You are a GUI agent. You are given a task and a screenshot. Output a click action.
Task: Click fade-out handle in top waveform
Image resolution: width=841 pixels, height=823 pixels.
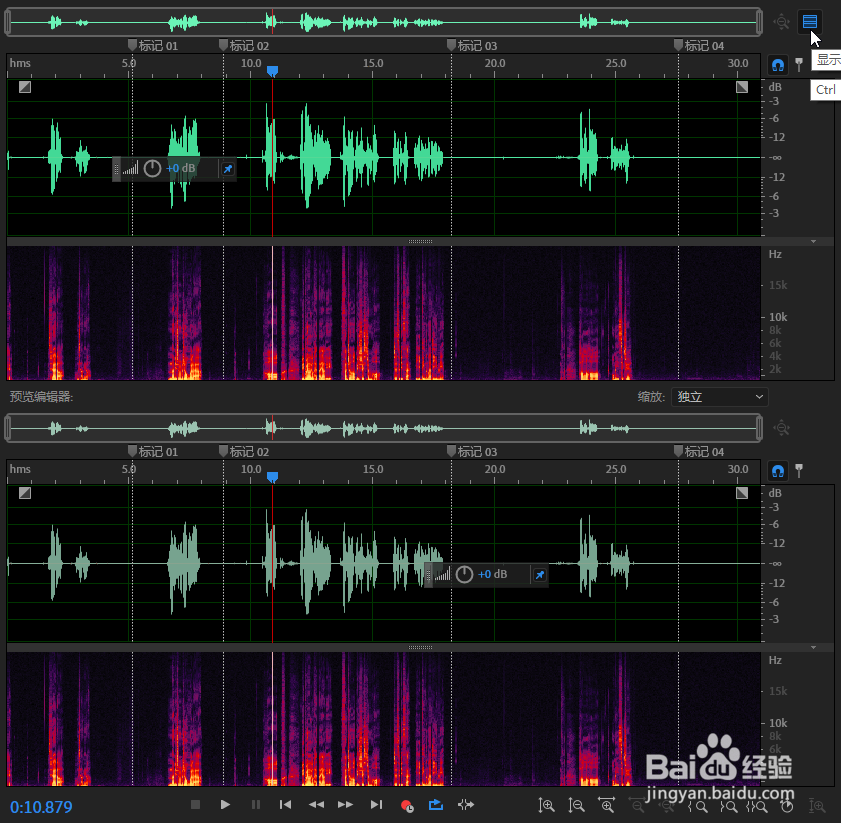[x=742, y=87]
